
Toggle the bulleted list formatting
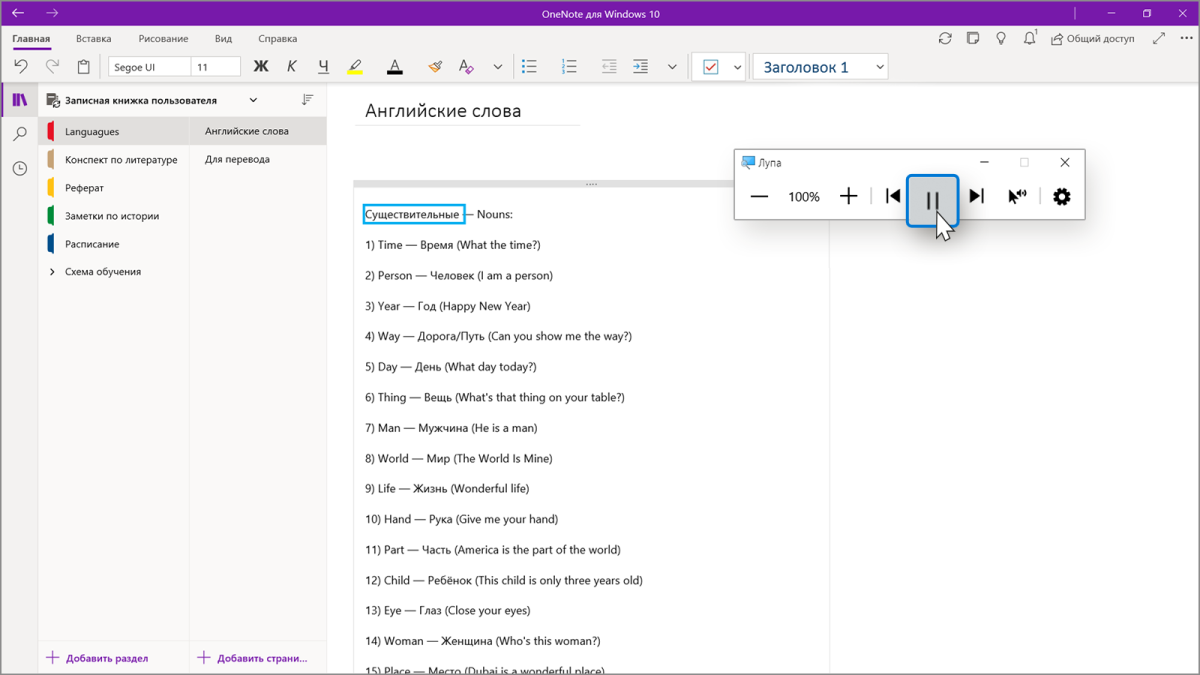[529, 66]
